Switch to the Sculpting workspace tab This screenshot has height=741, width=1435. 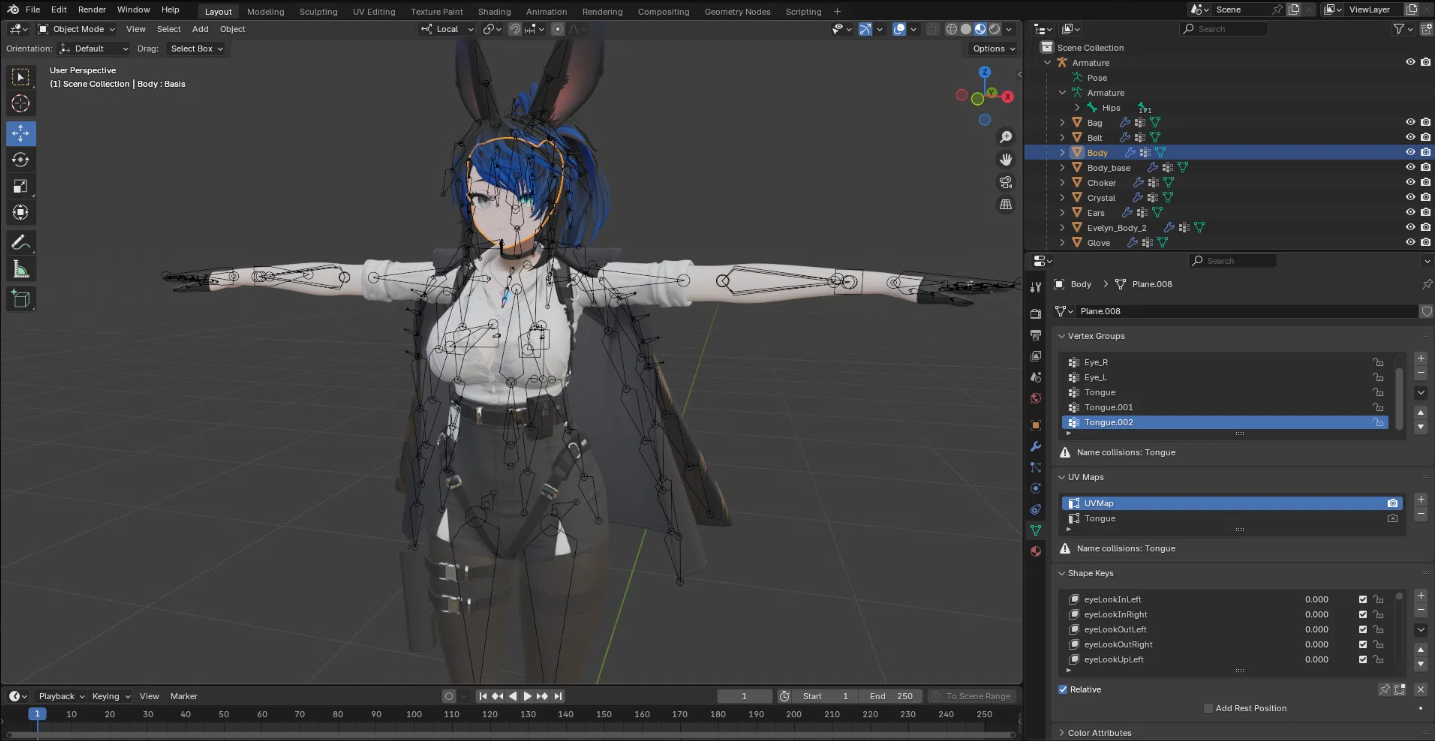click(x=318, y=12)
